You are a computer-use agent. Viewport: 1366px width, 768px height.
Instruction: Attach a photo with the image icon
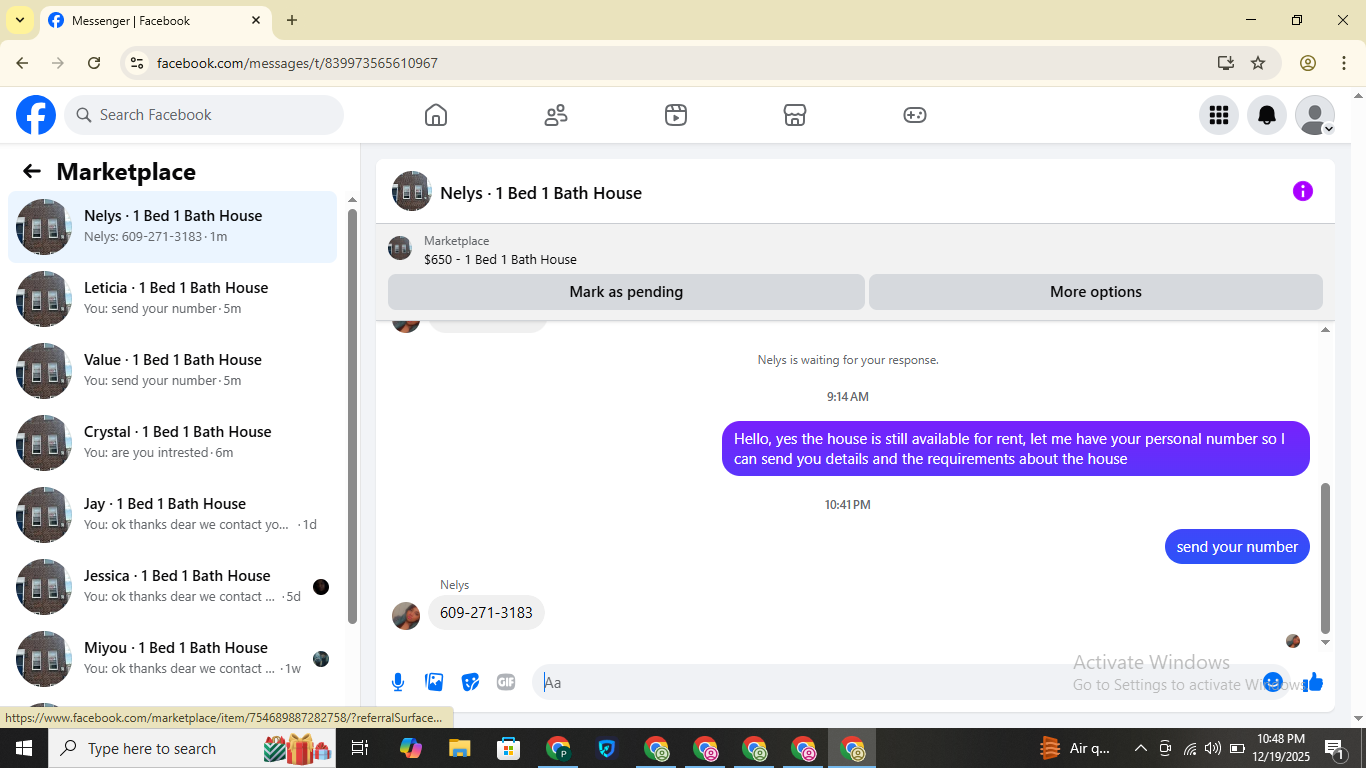[x=434, y=682]
